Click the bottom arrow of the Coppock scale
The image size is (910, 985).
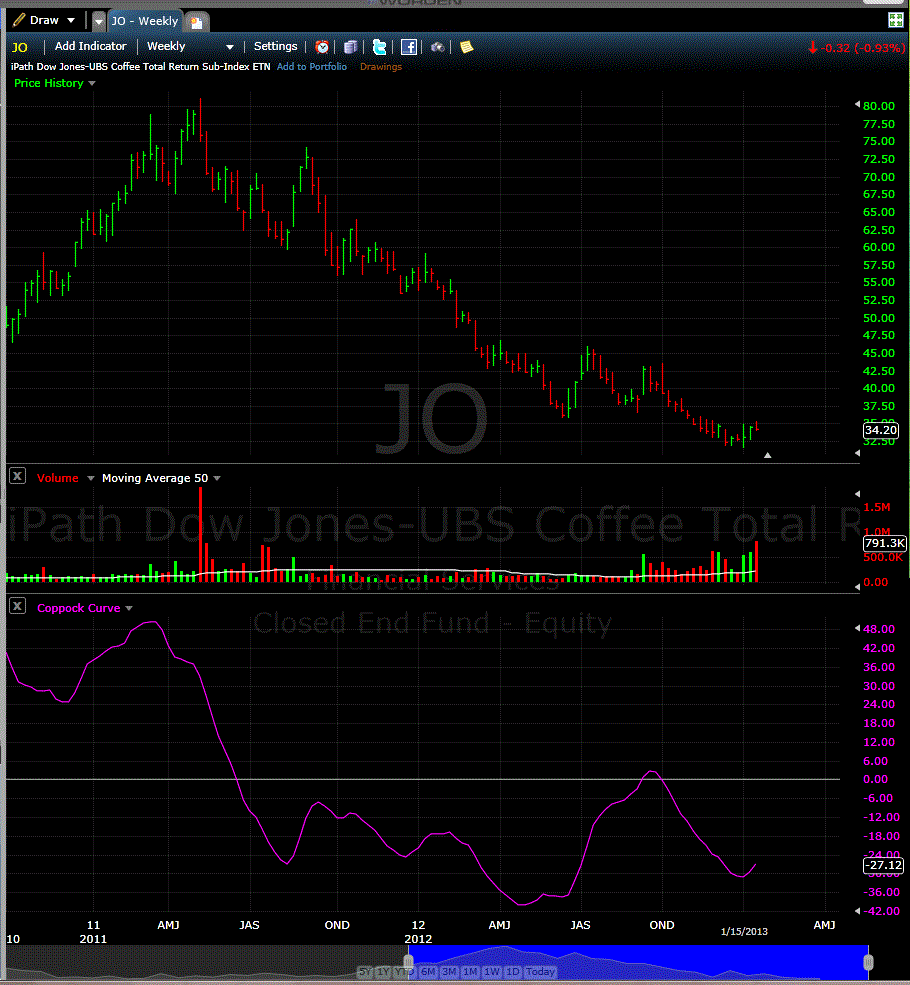pos(857,911)
